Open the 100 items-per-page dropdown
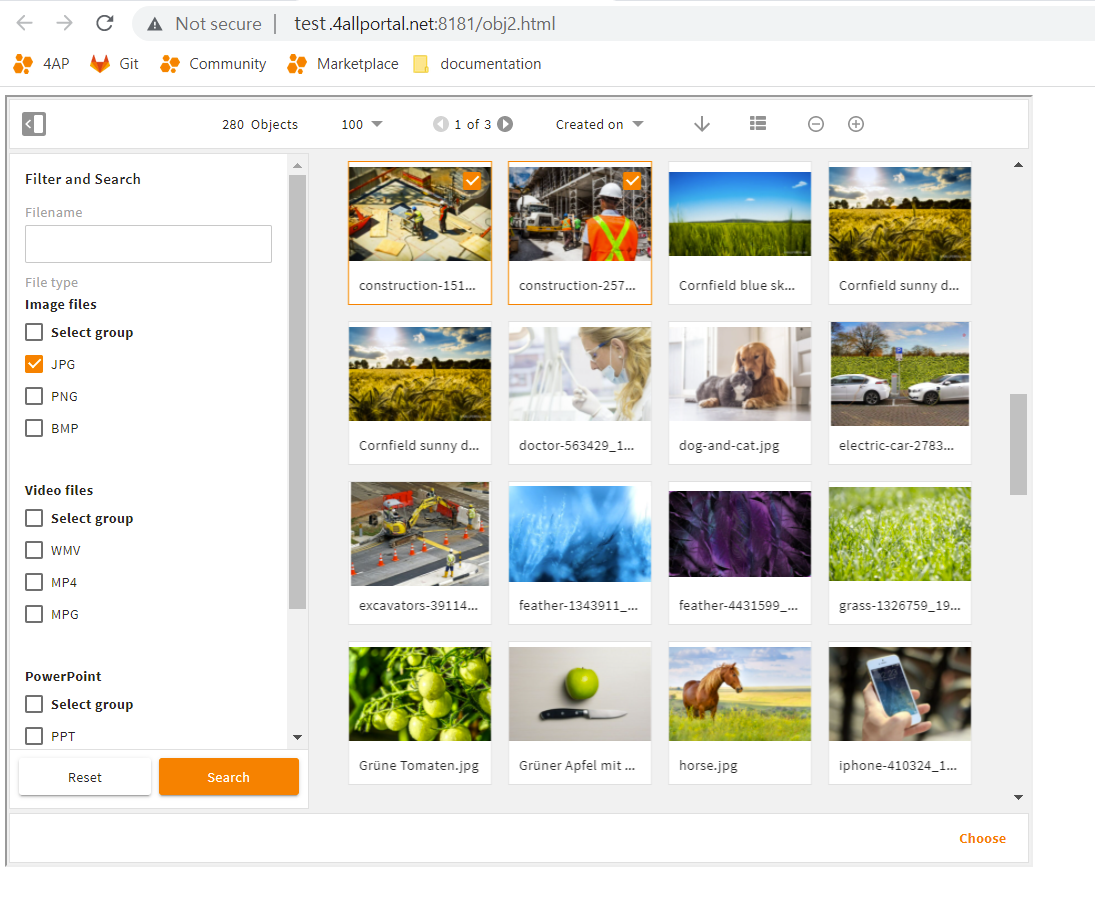Viewport: 1095px width, 905px height. point(362,124)
